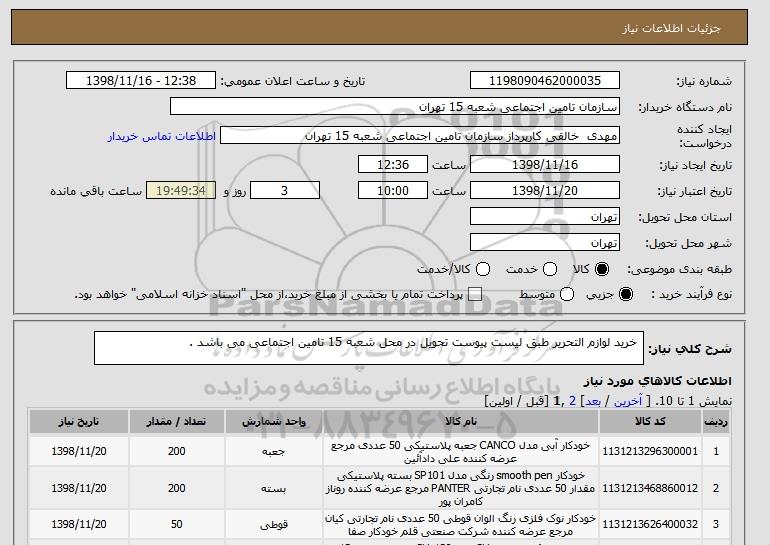Viewport: 770px width, 545px height.
Task: Select the کالا radio button
Action: (602, 269)
